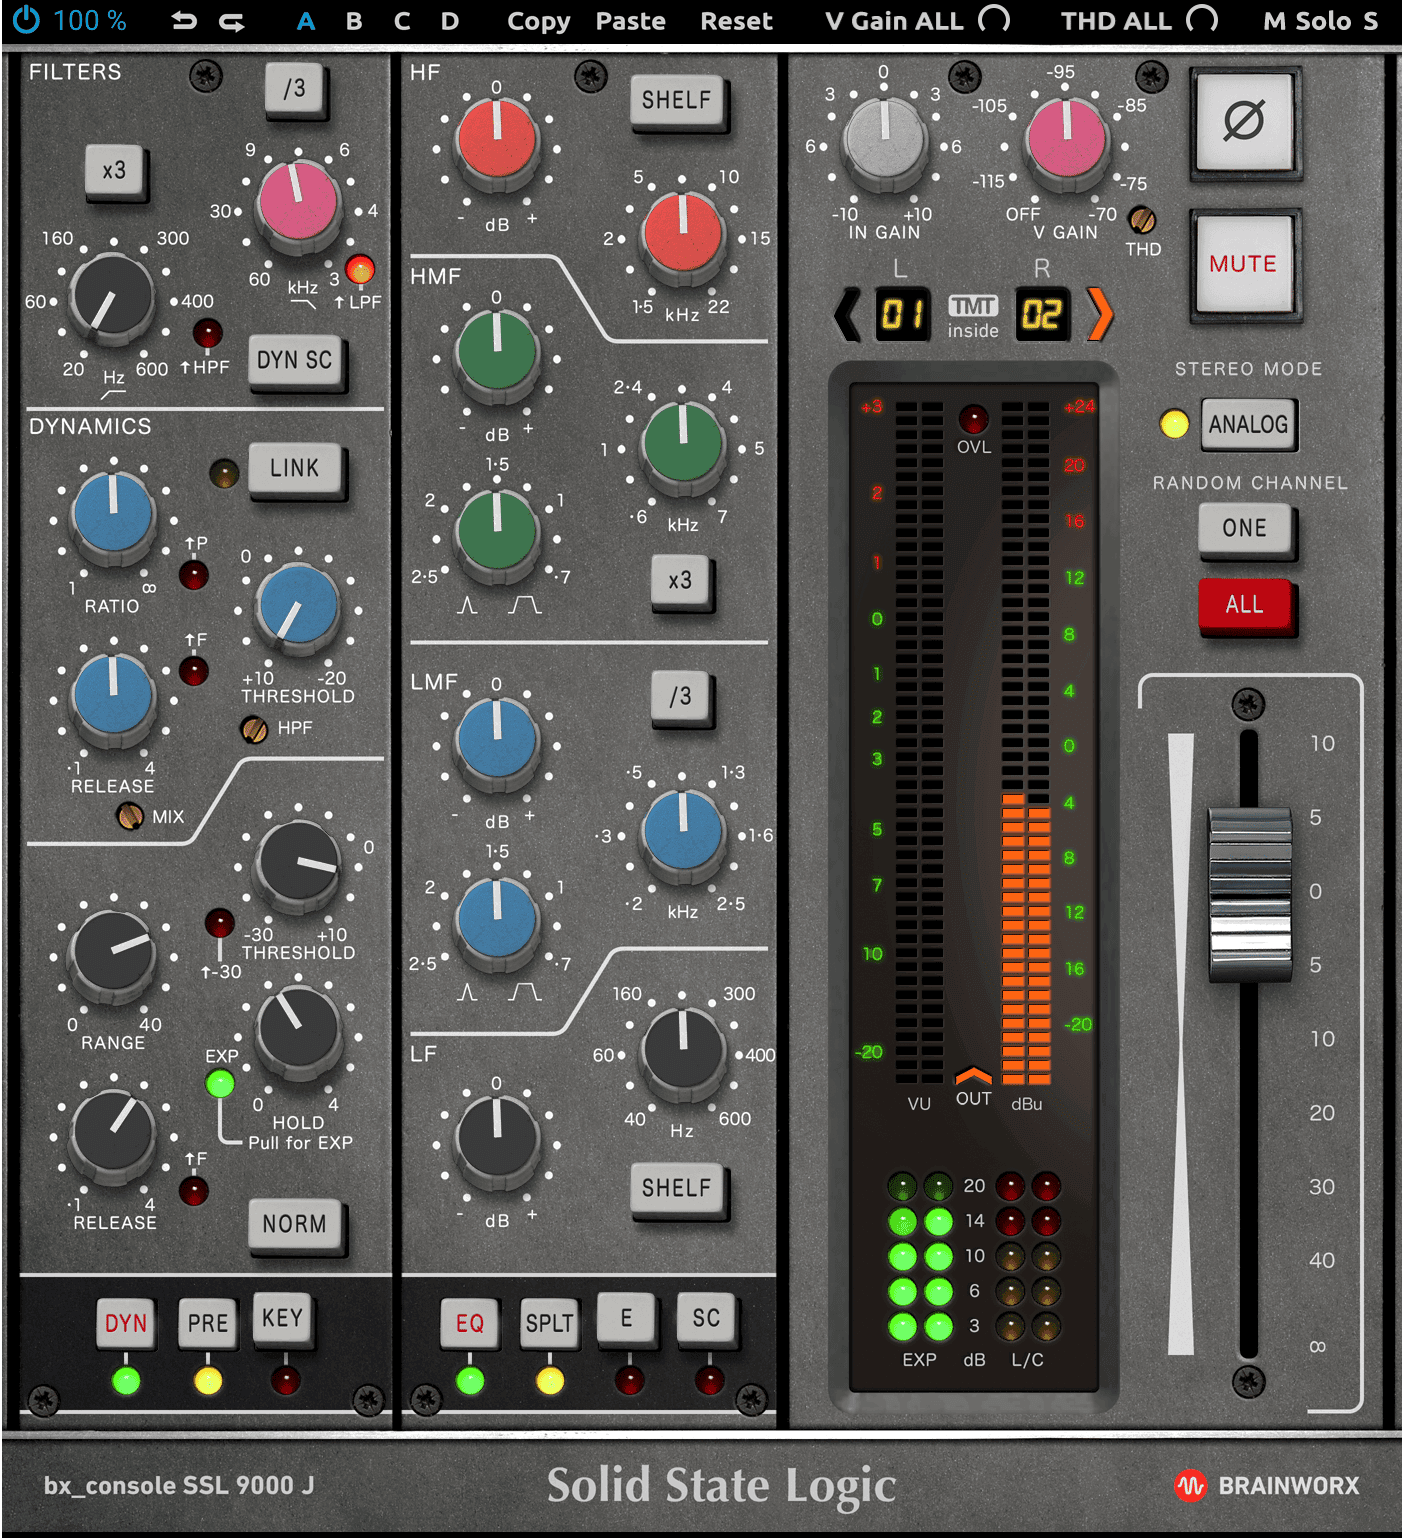
Task: Click the HMF x3 button
Action: [680, 580]
